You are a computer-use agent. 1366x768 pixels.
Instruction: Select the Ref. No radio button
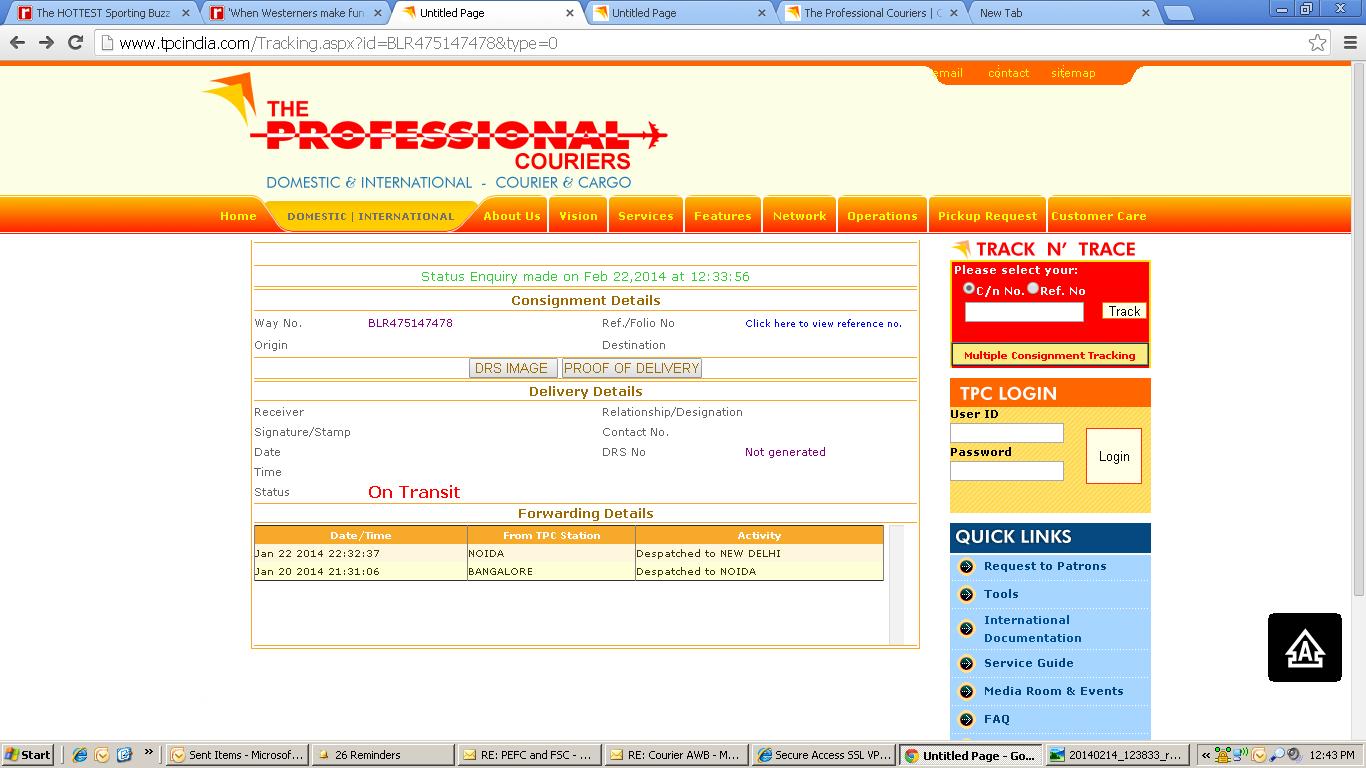tap(1033, 288)
